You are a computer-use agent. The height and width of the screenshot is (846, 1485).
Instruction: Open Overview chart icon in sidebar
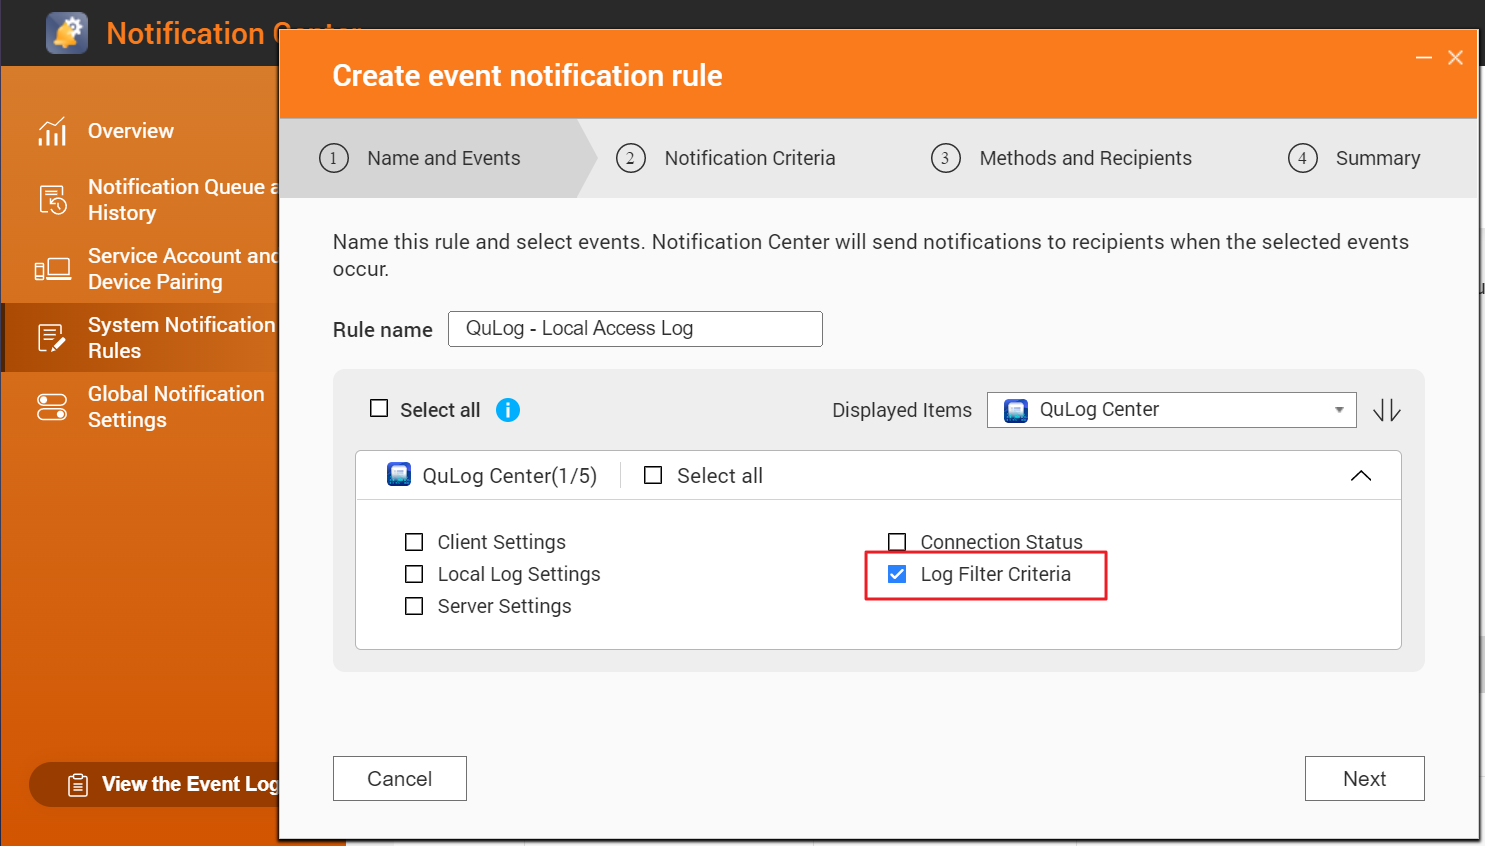(x=52, y=131)
